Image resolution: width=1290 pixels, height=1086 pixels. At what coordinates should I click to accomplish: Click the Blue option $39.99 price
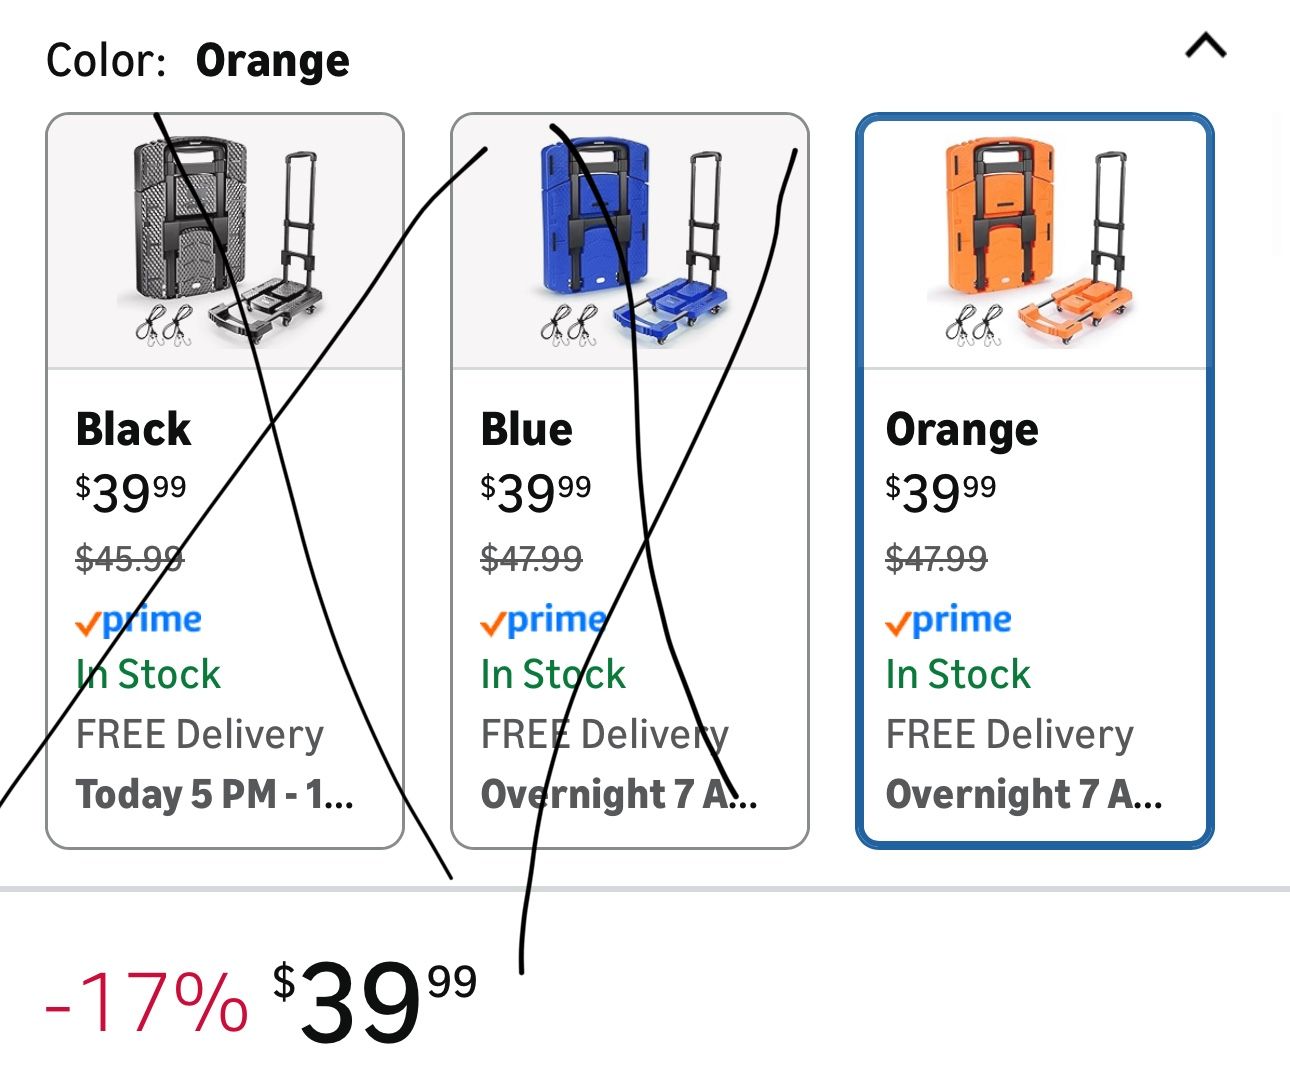coord(536,491)
